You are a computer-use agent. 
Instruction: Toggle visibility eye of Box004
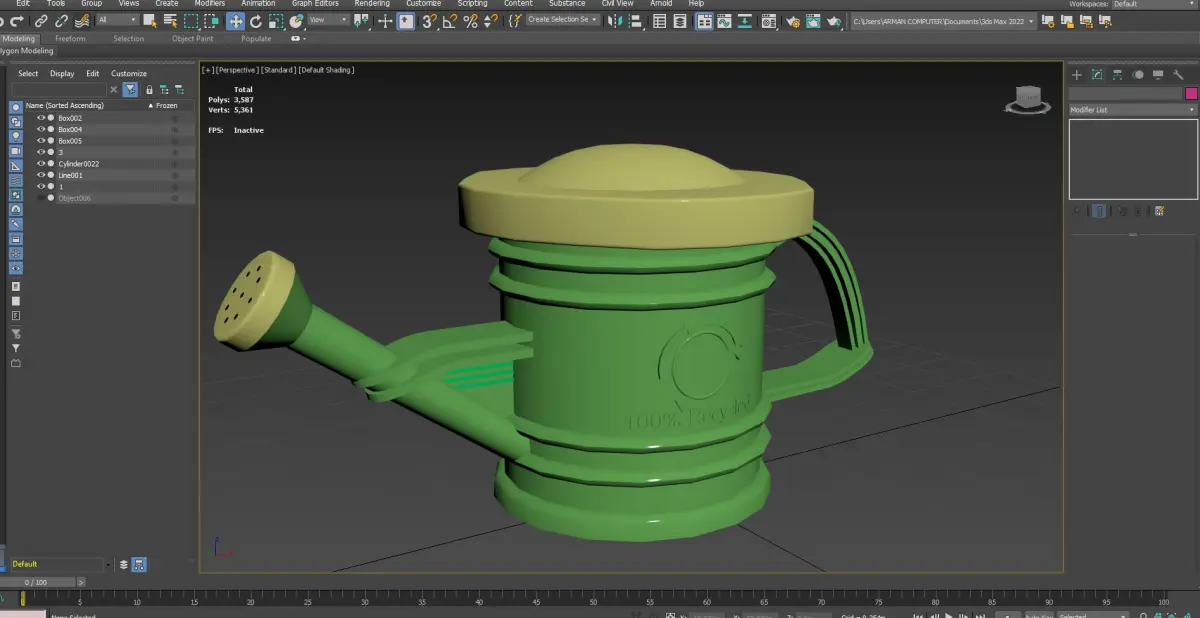(41, 129)
